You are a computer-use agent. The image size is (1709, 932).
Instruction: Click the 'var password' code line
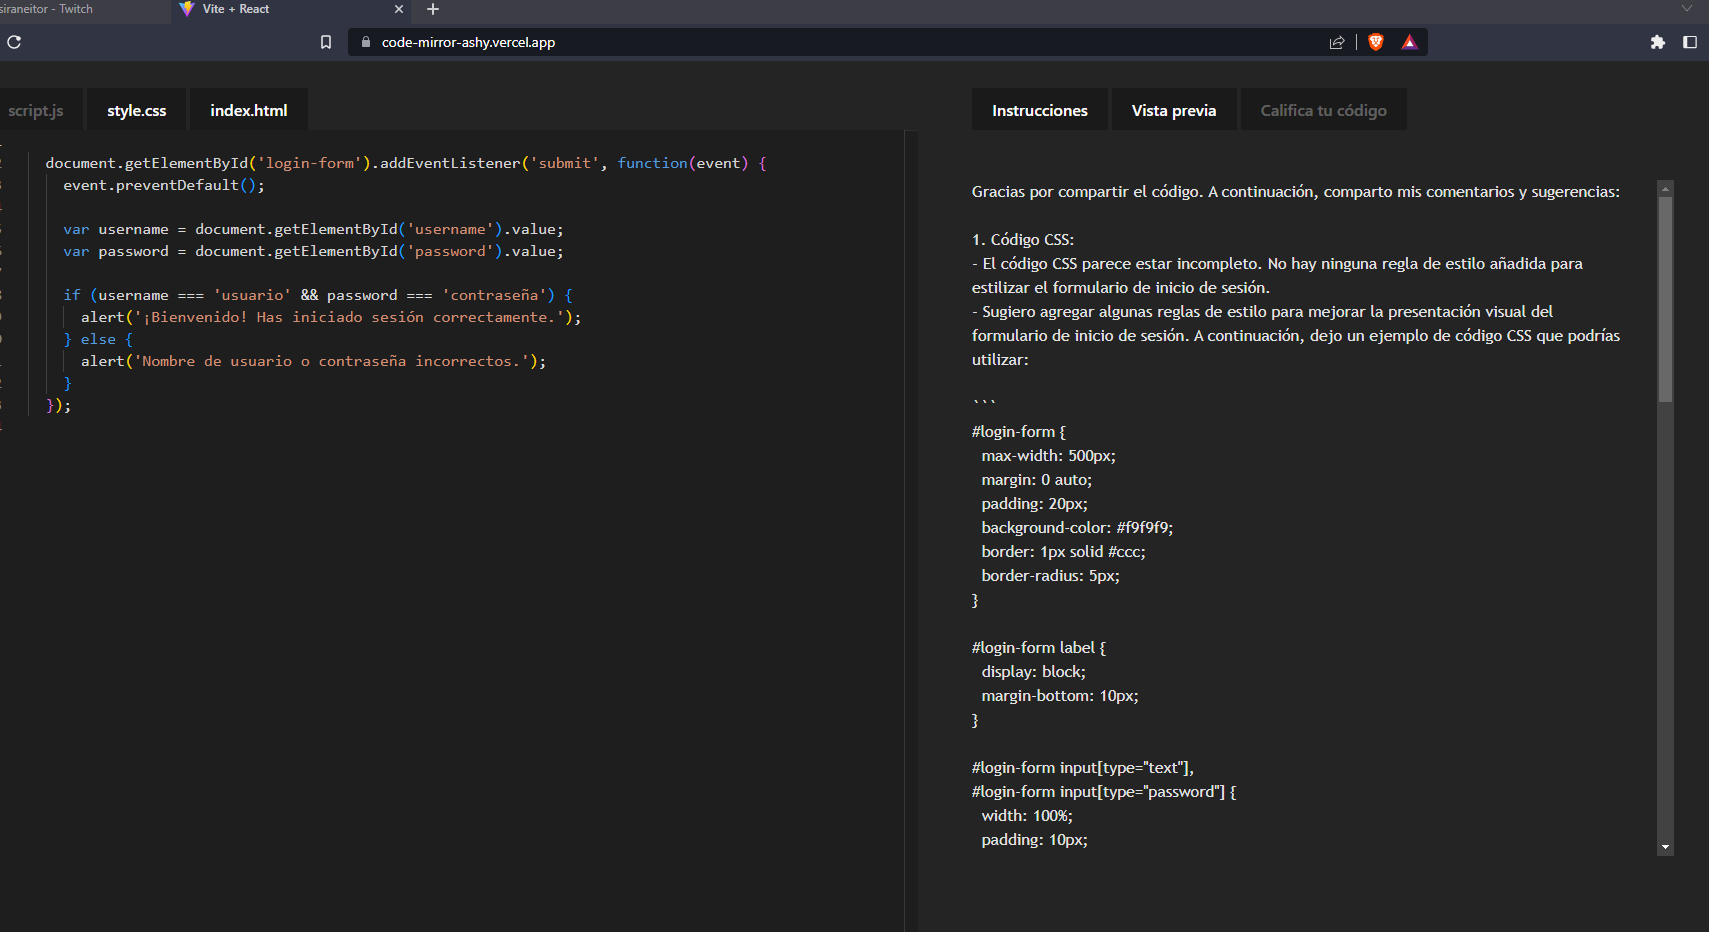pyautogui.click(x=313, y=251)
